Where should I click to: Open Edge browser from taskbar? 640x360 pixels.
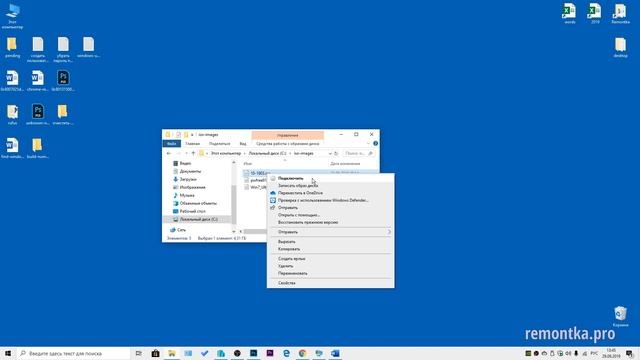pyautogui.click(x=286, y=353)
